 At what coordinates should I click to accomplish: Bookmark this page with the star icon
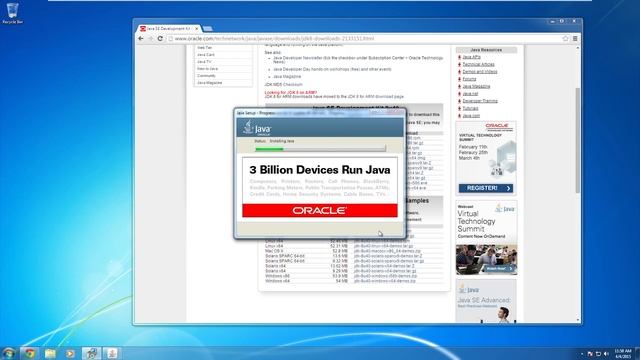click(x=565, y=38)
